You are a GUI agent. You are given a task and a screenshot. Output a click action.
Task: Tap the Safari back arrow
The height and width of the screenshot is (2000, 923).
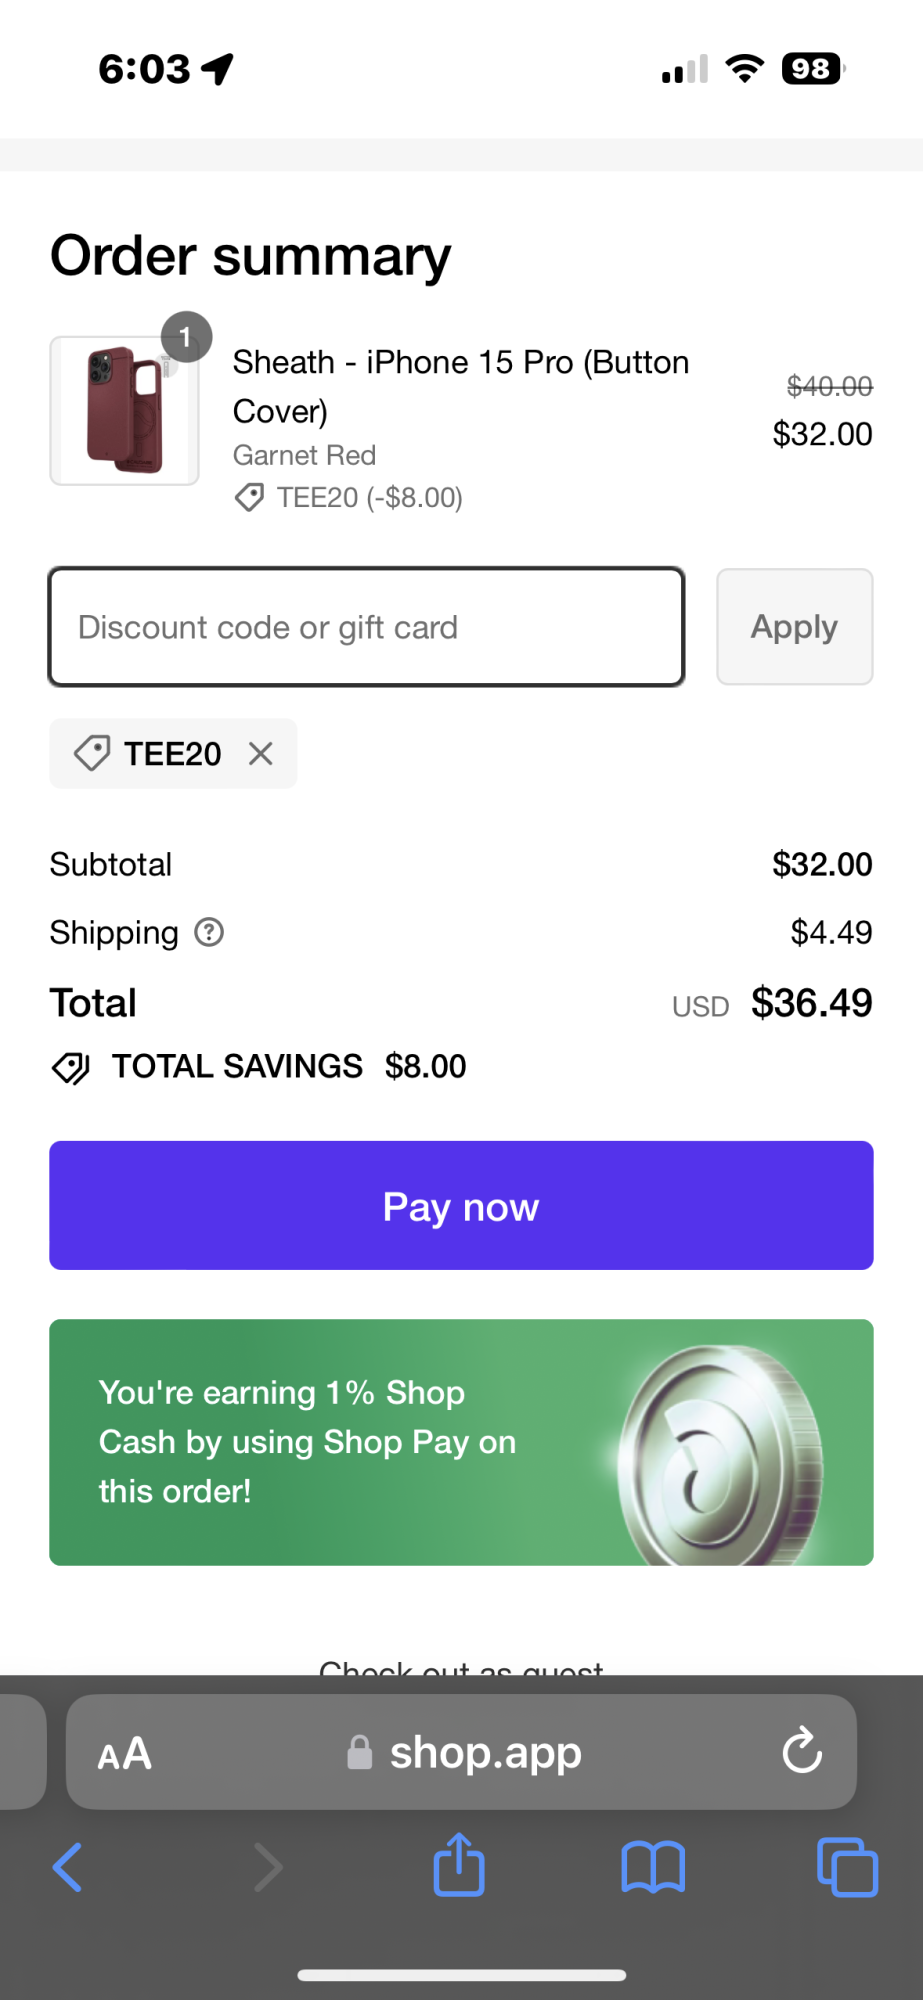pyautogui.click(x=68, y=1866)
